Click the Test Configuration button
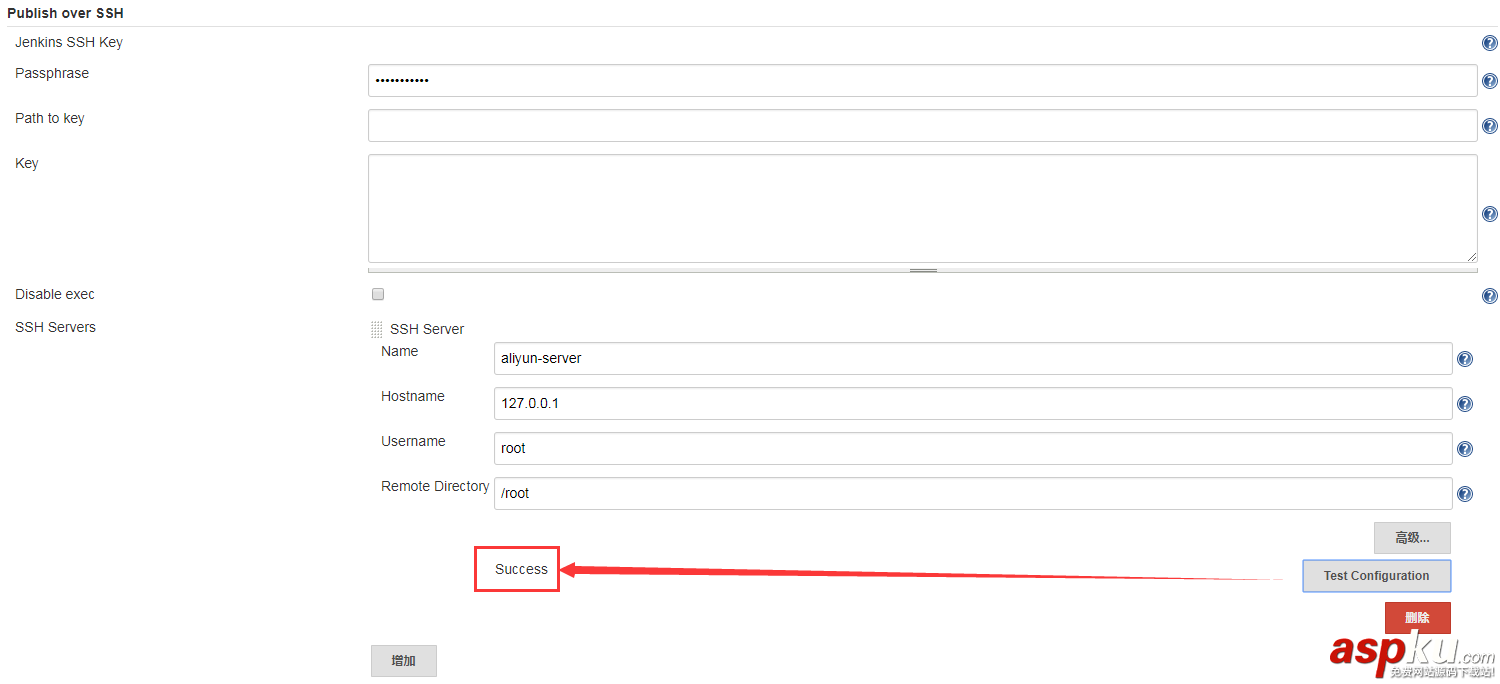The image size is (1500, 684). click(x=1376, y=575)
